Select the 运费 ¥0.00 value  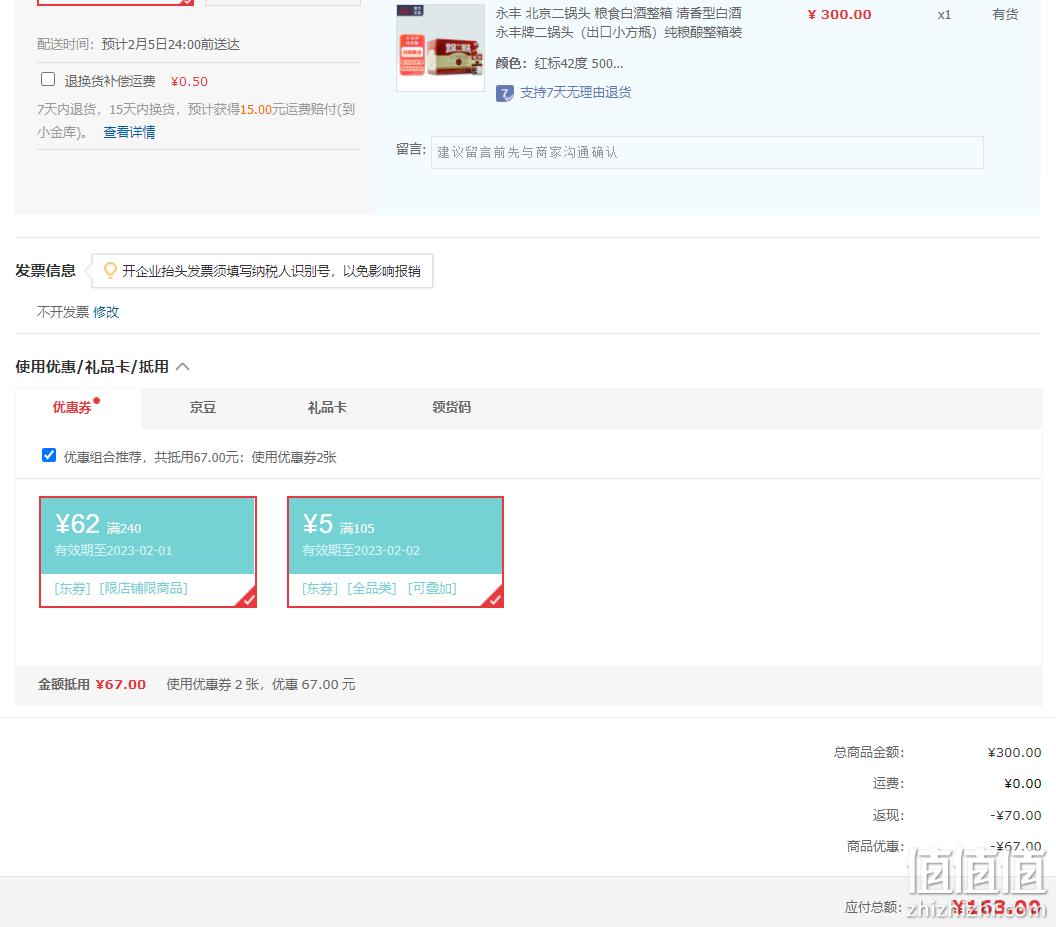pyautogui.click(x=1022, y=784)
